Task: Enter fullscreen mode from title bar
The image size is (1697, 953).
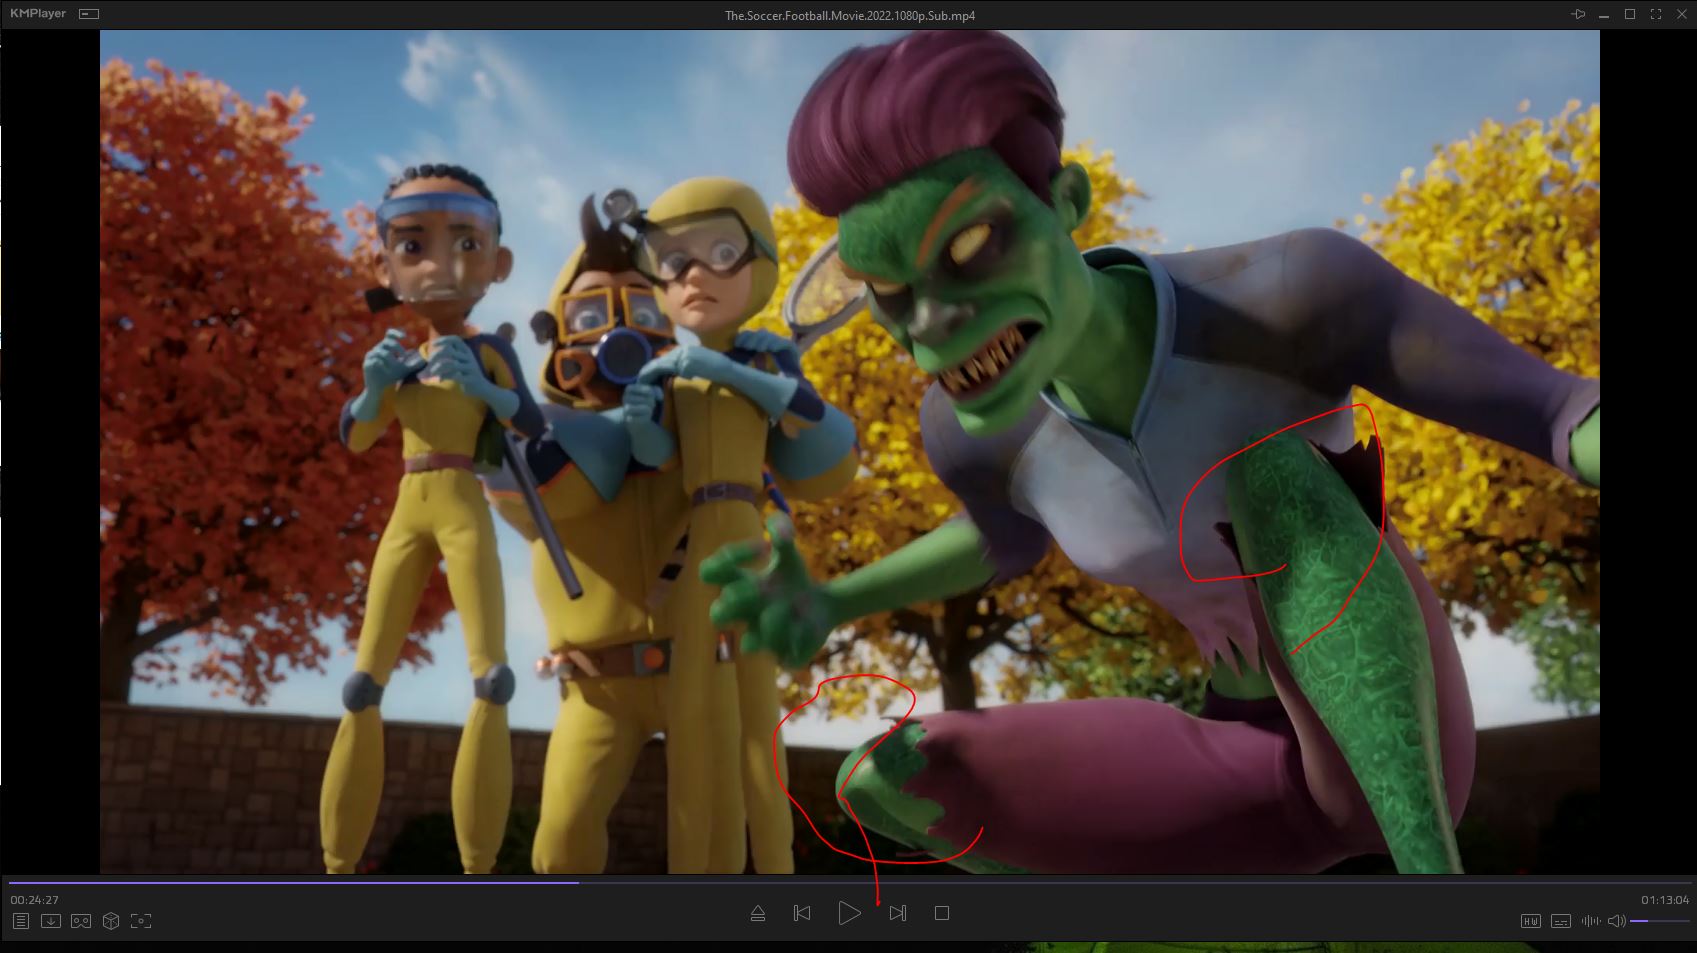Action: [x=1656, y=14]
